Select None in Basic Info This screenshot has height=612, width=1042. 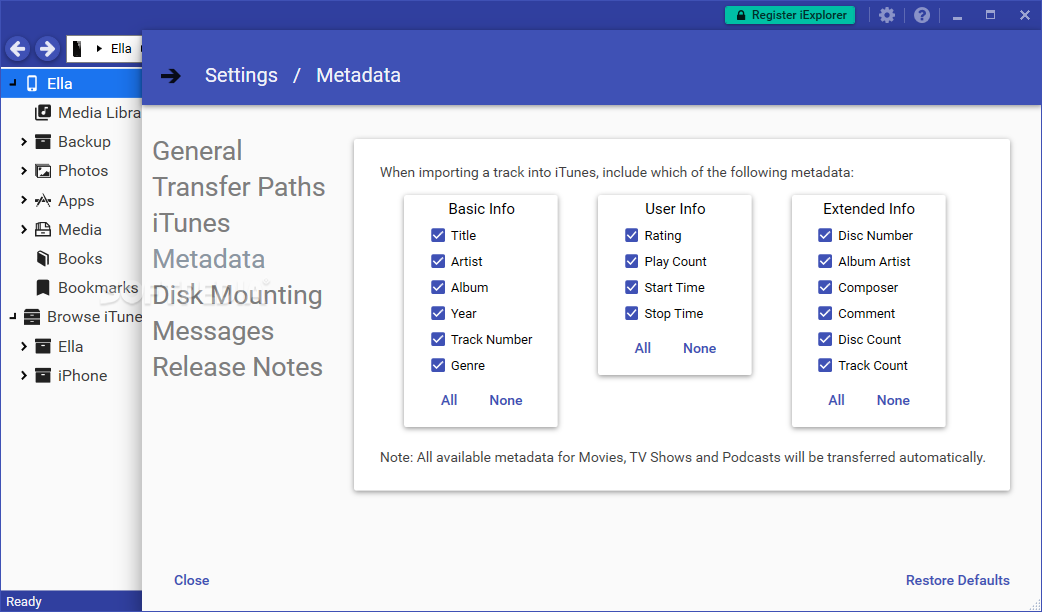pos(506,400)
